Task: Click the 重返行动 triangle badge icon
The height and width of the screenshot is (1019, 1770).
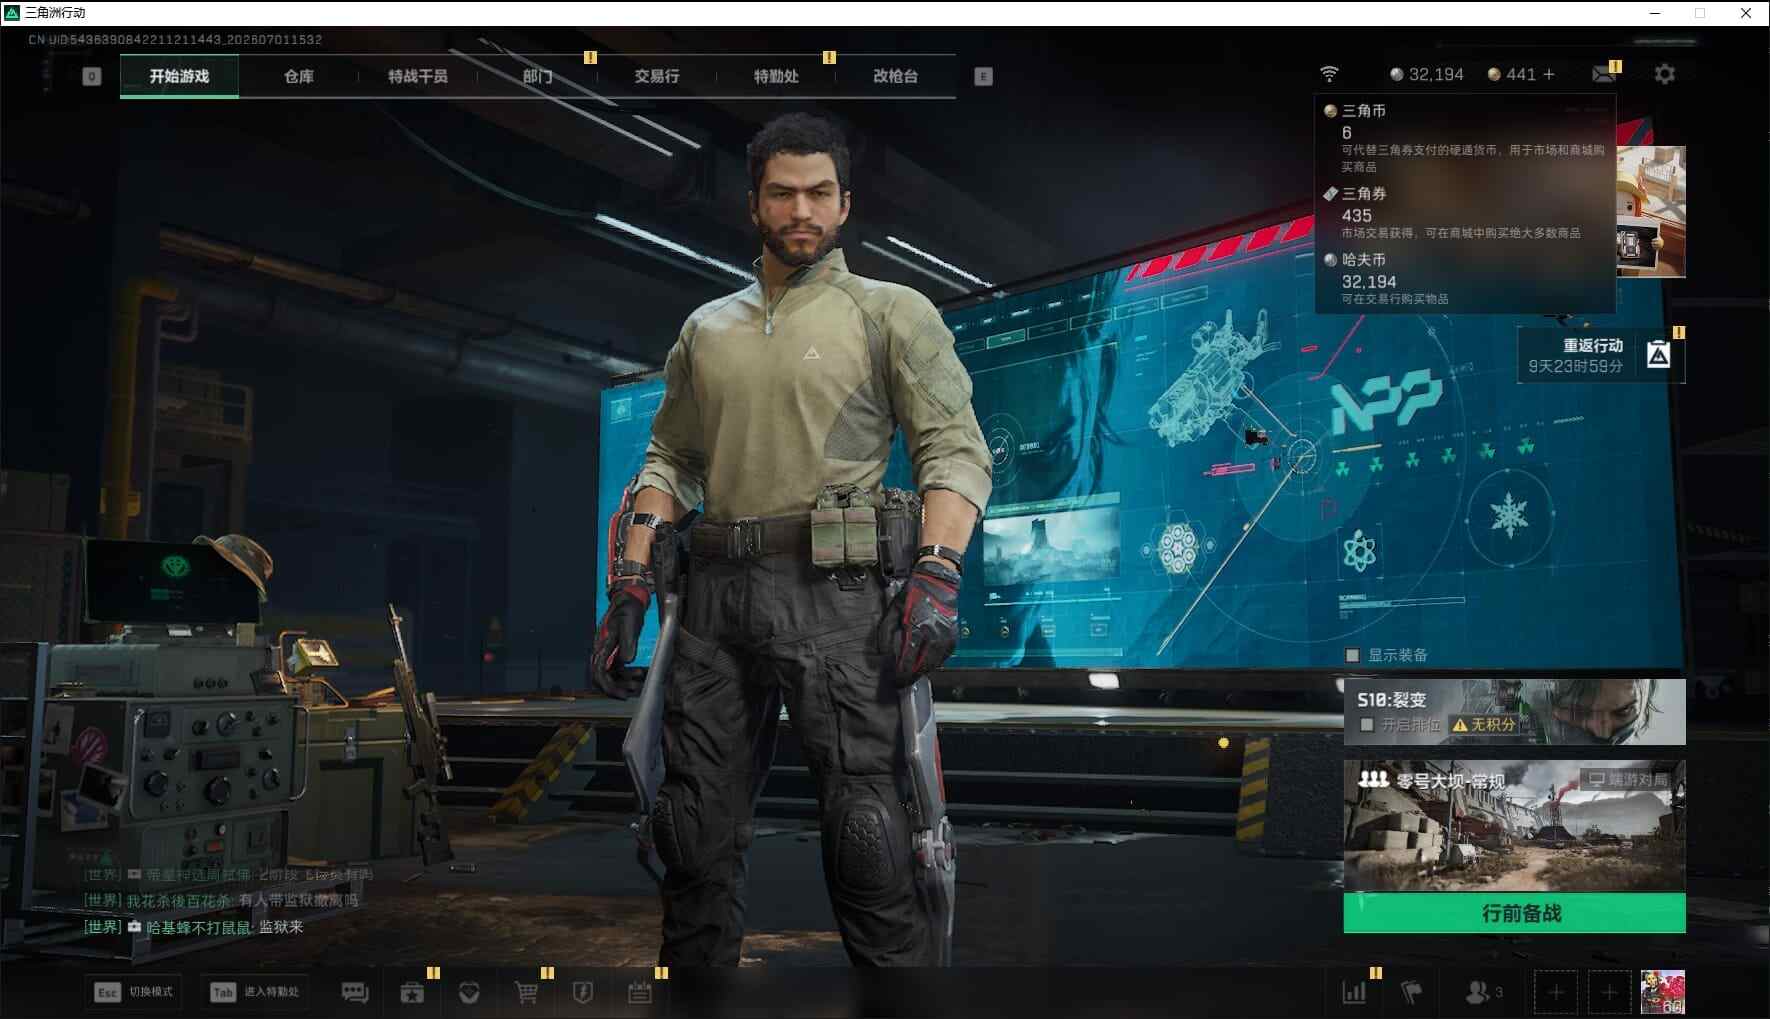Action: point(1658,355)
